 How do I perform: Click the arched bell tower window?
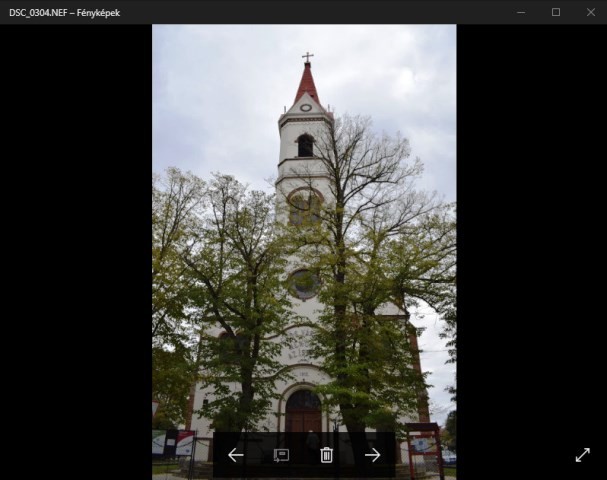coord(305,146)
